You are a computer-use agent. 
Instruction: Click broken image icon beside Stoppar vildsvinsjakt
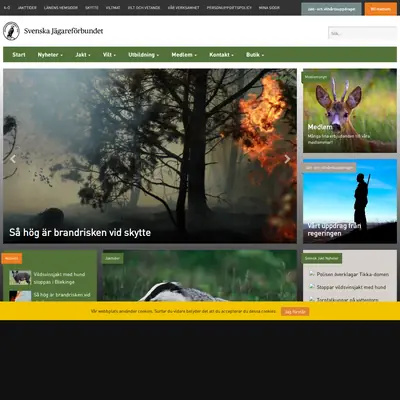pyautogui.click(x=312, y=286)
